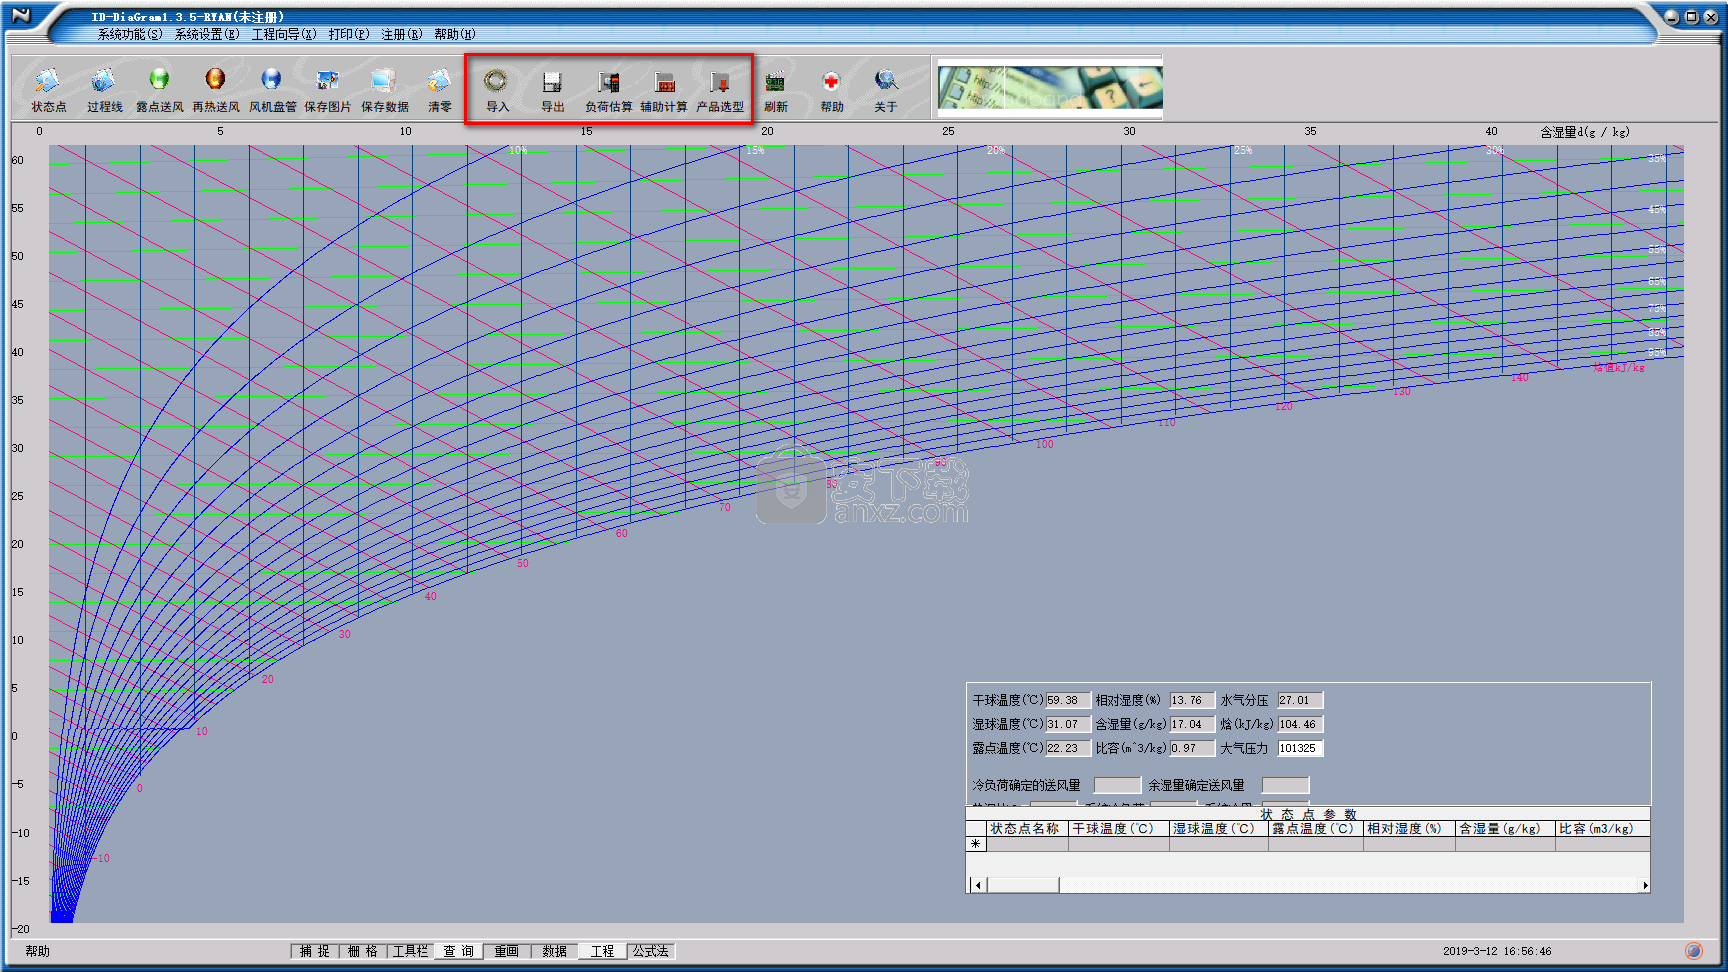
Task: Click the banner image in toolbar
Action: (1050, 87)
